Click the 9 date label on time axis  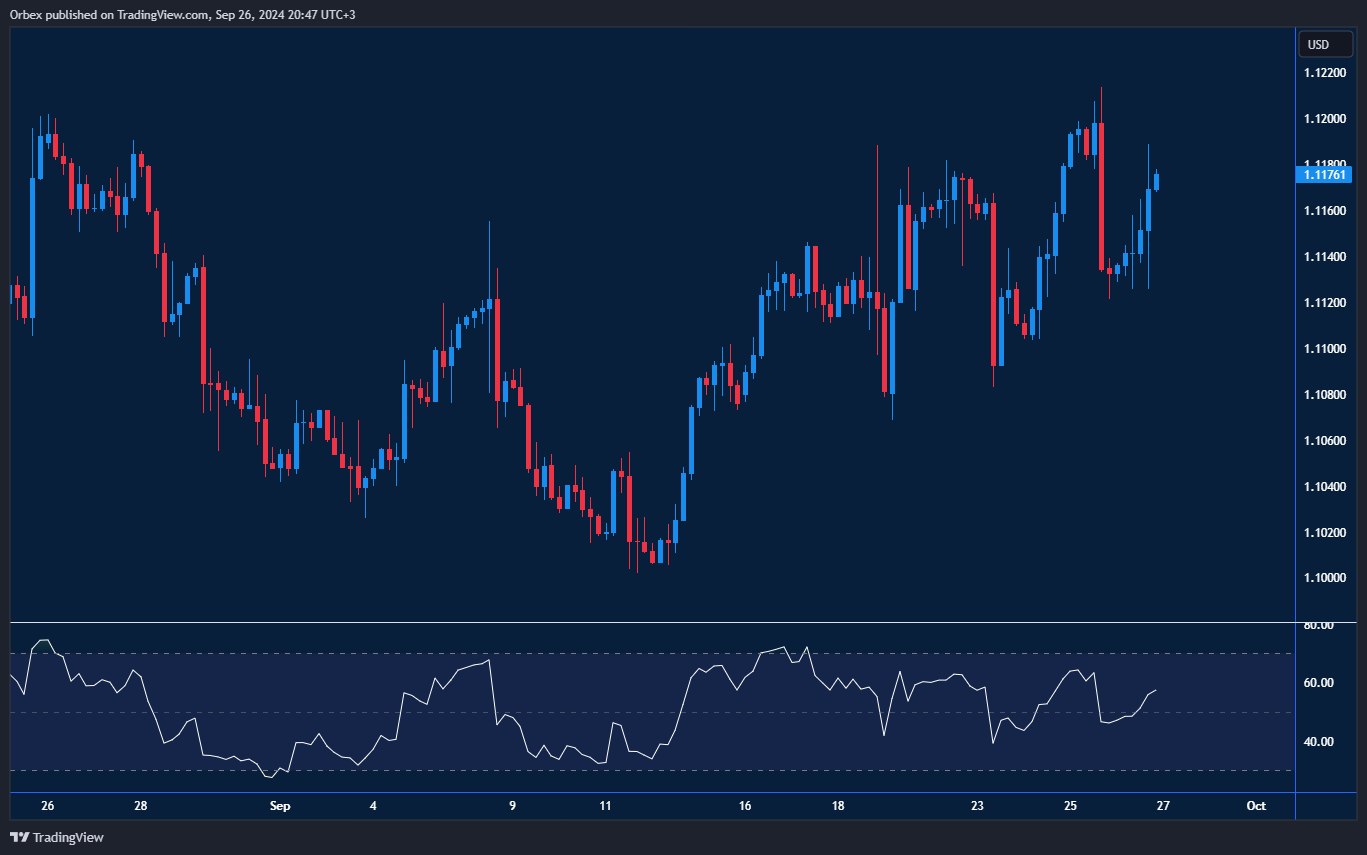click(513, 806)
